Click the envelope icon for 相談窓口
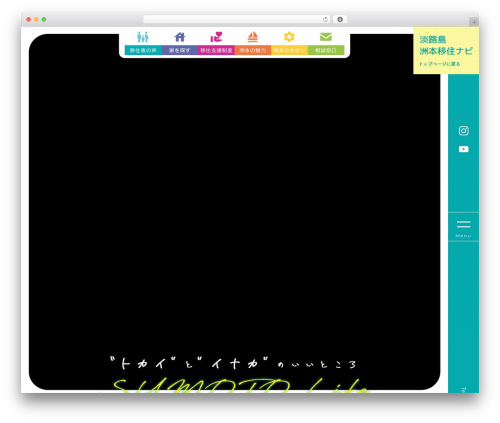Image resolution: width=500 pixels, height=423 pixels. tap(326, 37)
